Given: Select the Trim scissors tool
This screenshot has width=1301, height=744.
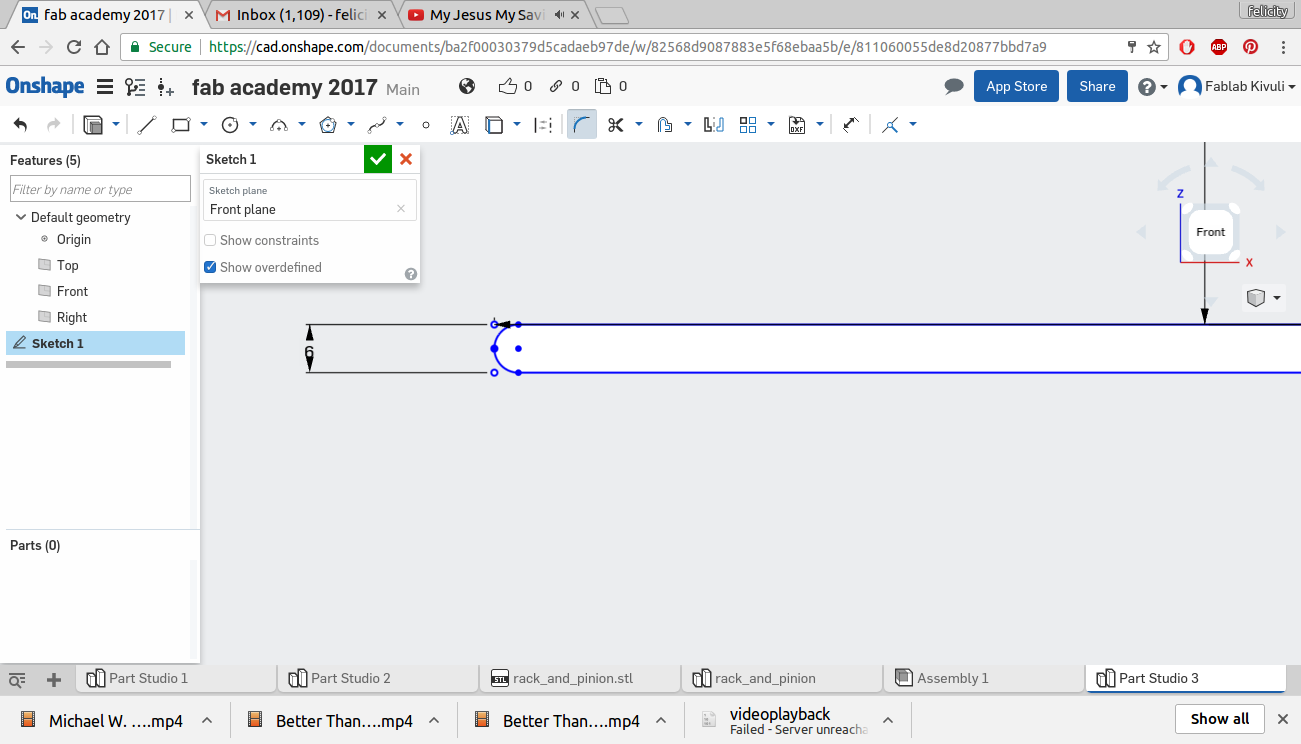Looking at the screenshot, I should pos(616,125).
